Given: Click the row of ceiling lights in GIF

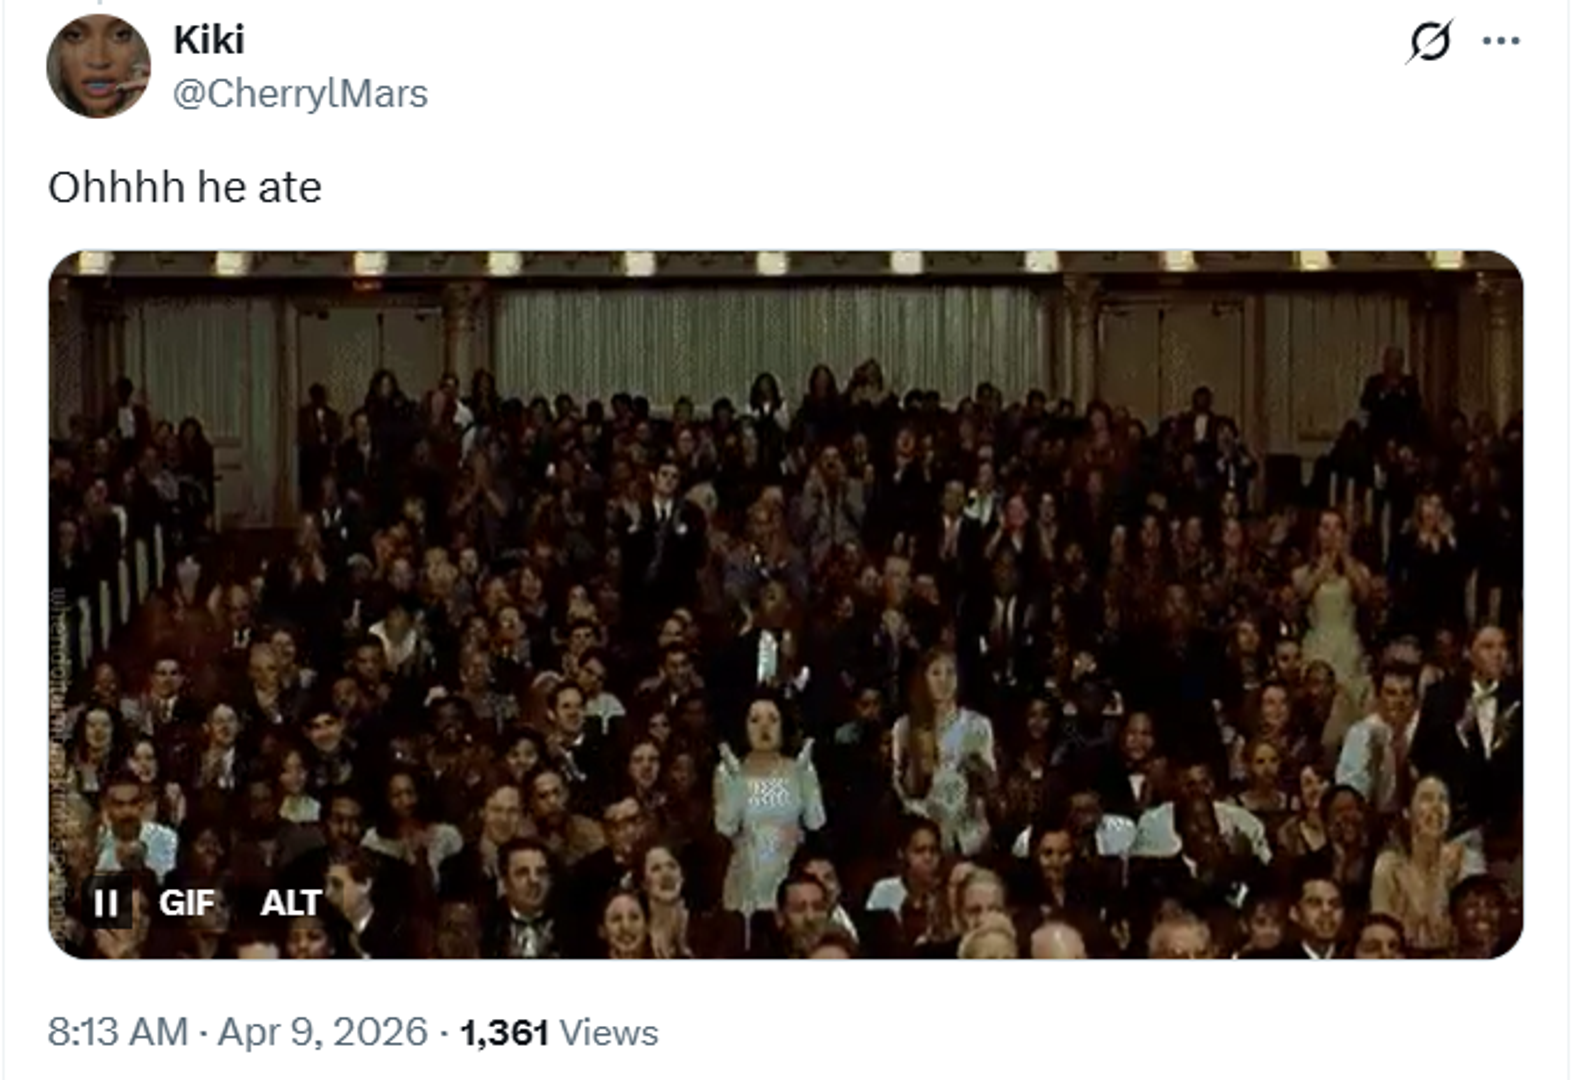Looking at the screenshot, I should [770, 263].
